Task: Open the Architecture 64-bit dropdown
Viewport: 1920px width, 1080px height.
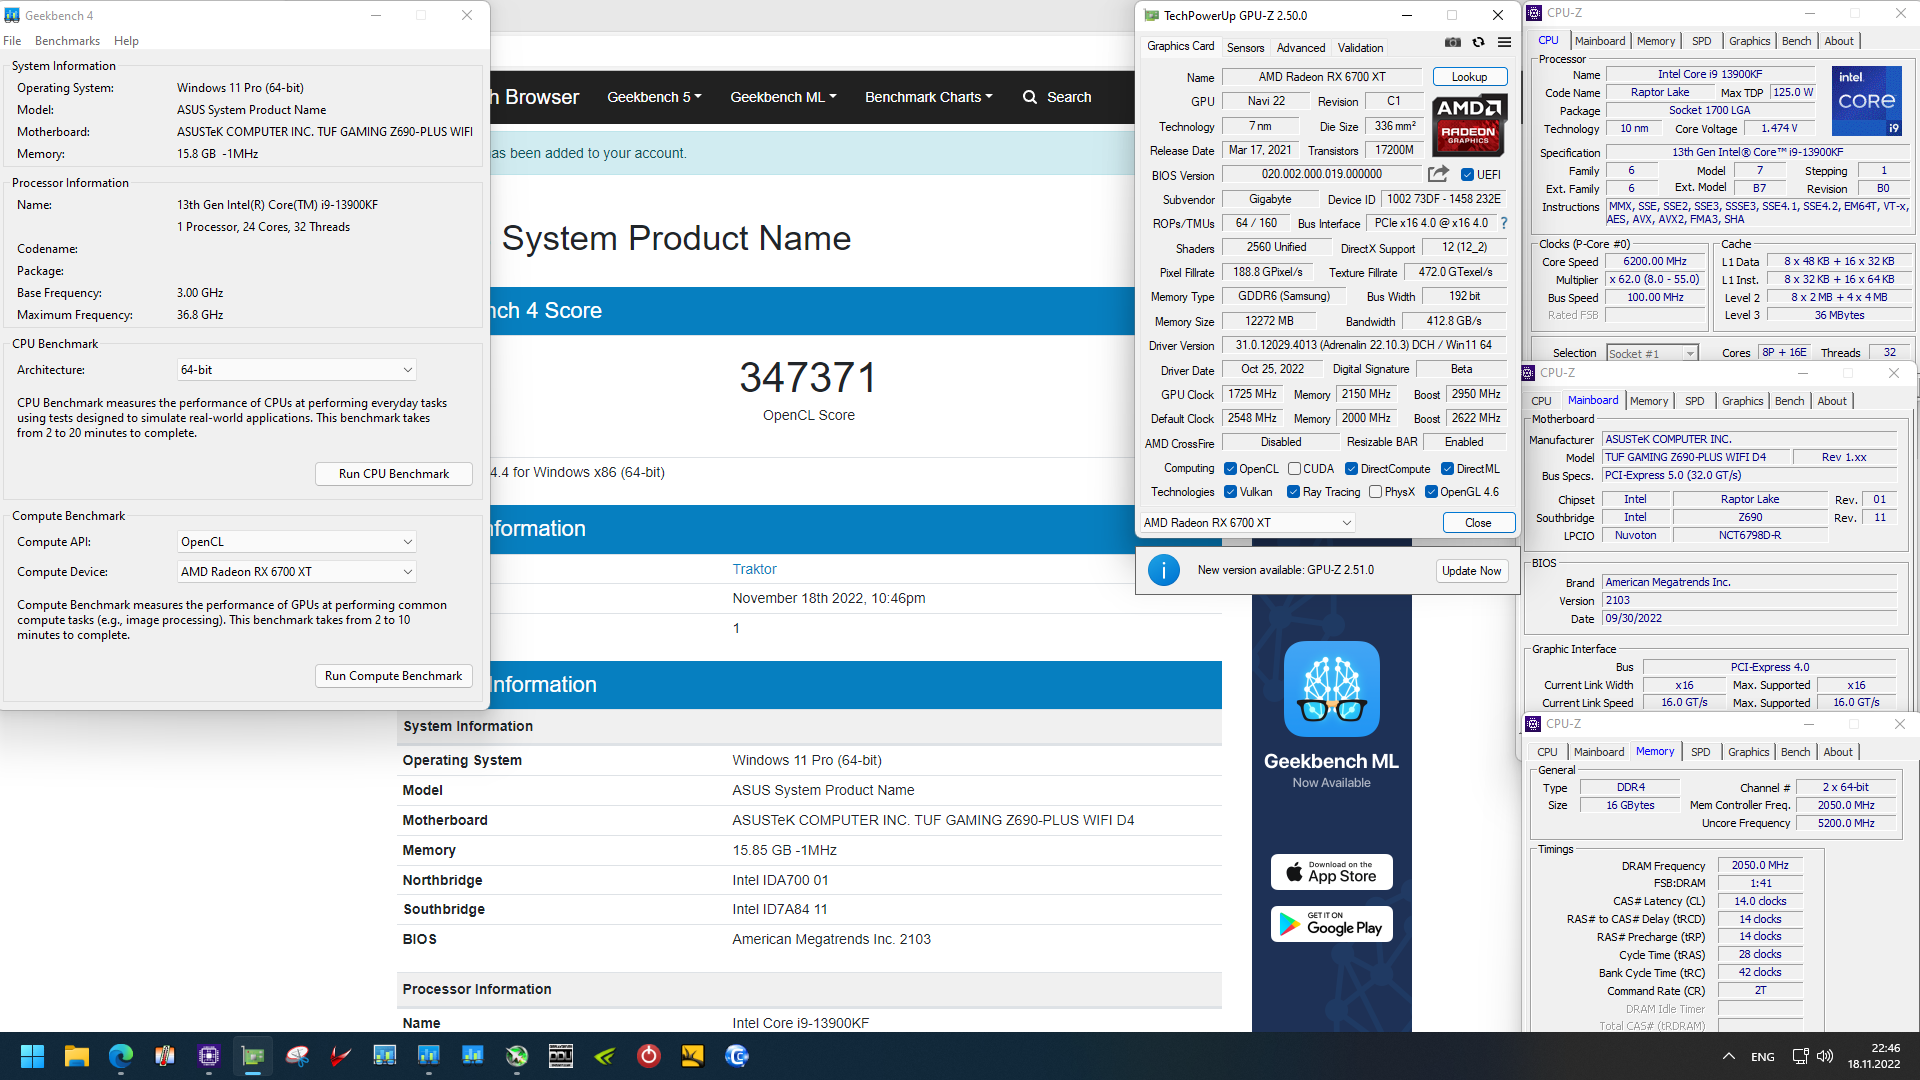Action: click(297, 370)
